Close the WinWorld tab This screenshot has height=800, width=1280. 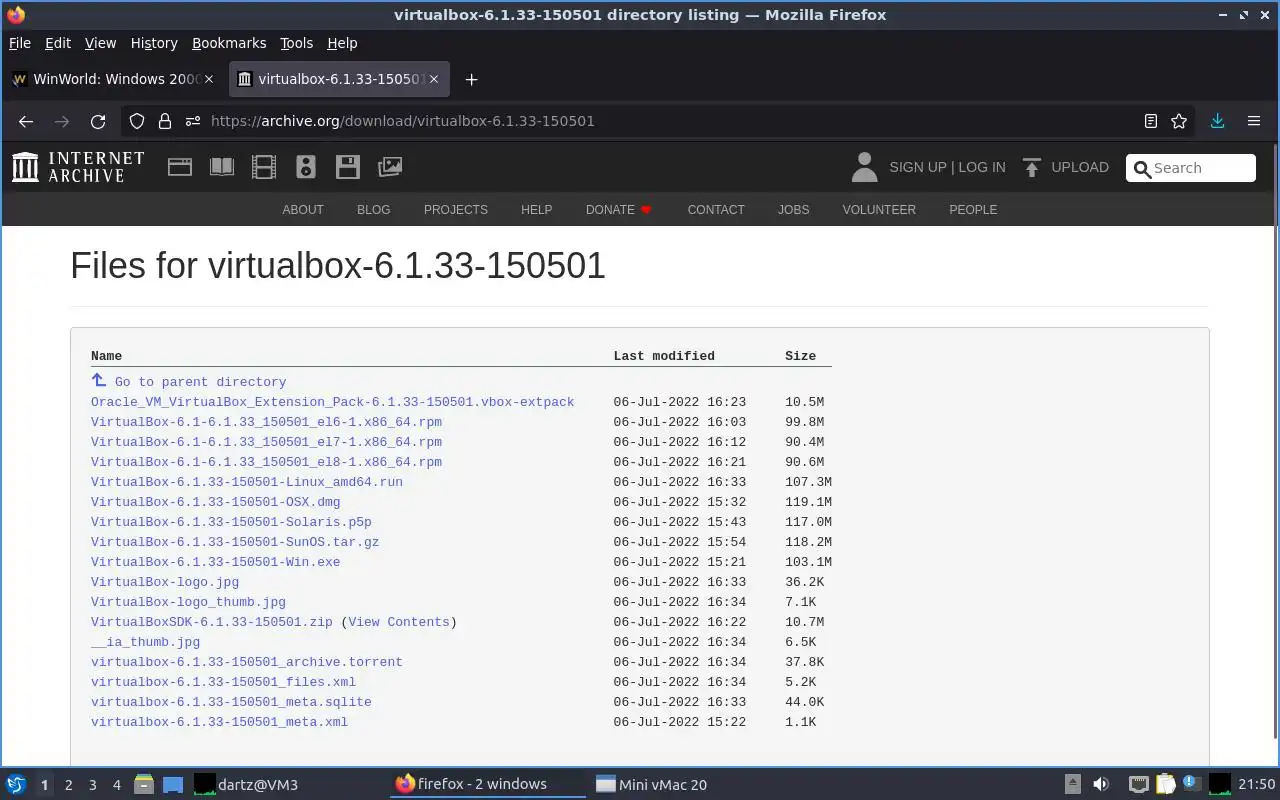tap(210, 79)
